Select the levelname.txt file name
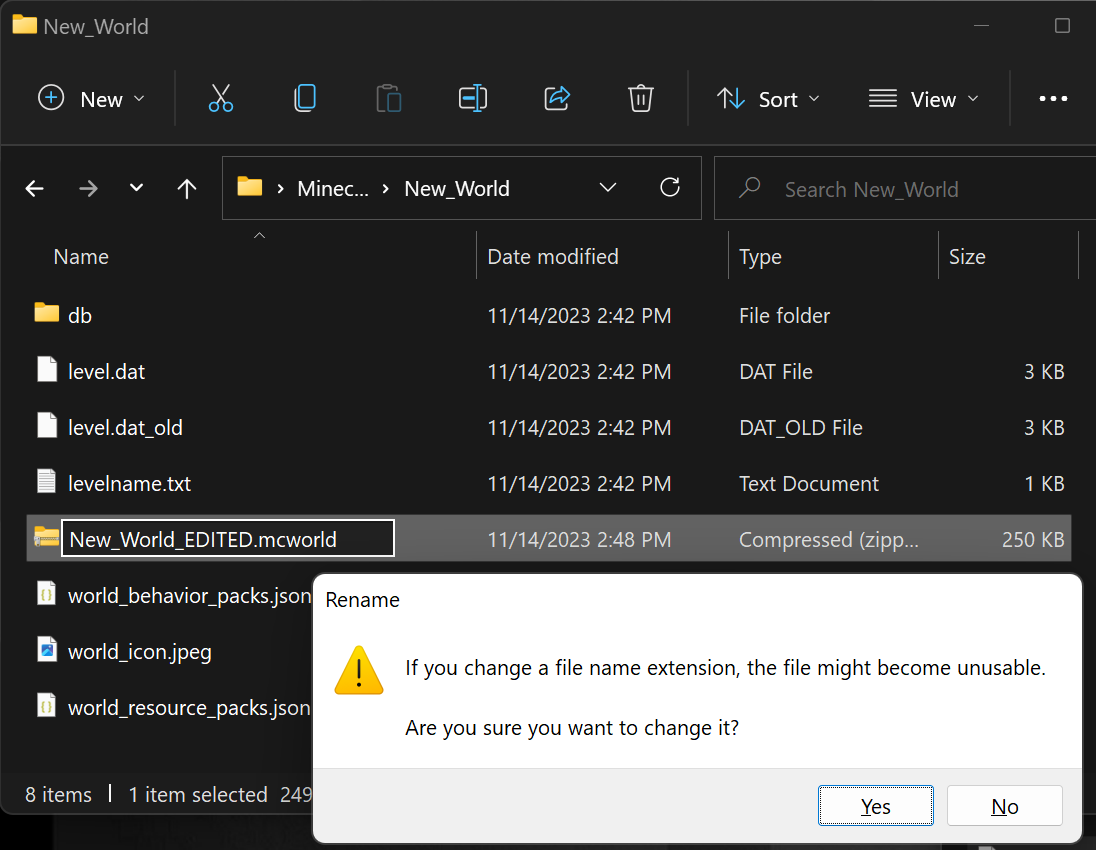The width and height of the screenshot is (1096, 850). point(129,483)
